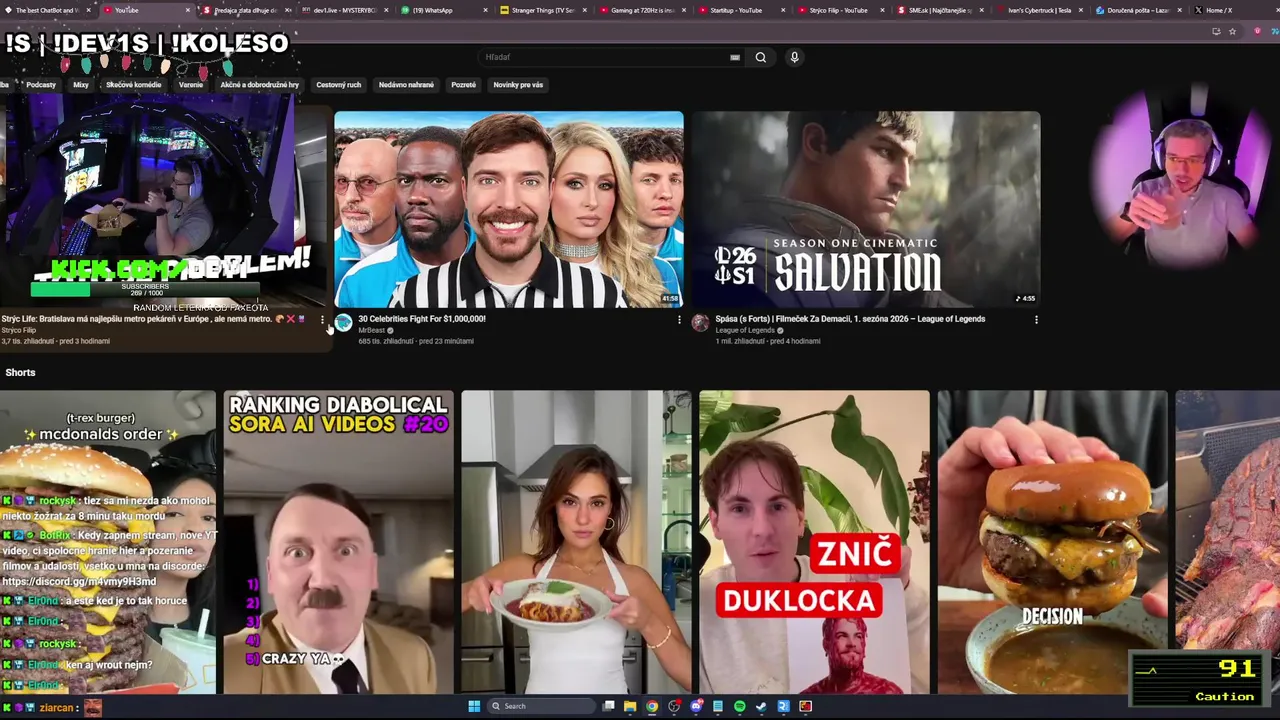The height and width of the screenshot is (720, 1280).
Task: Open the 30 Celebrities Fight thumbnail
Action: [509, 209]
